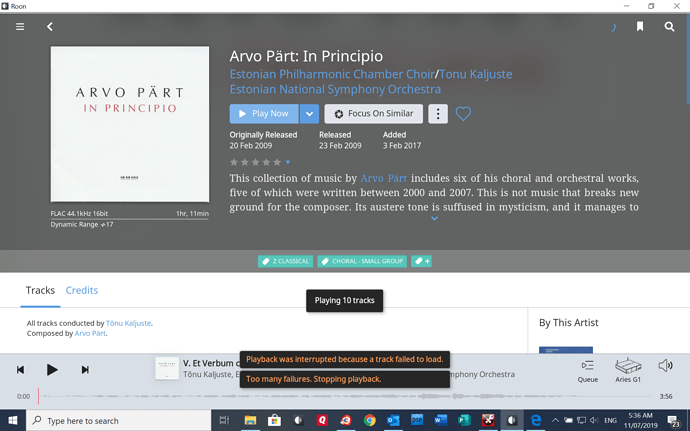Open Tõnu Kaljuste conductor link
The height and width of the screenshot is (431, 690).
click(128, 323)
